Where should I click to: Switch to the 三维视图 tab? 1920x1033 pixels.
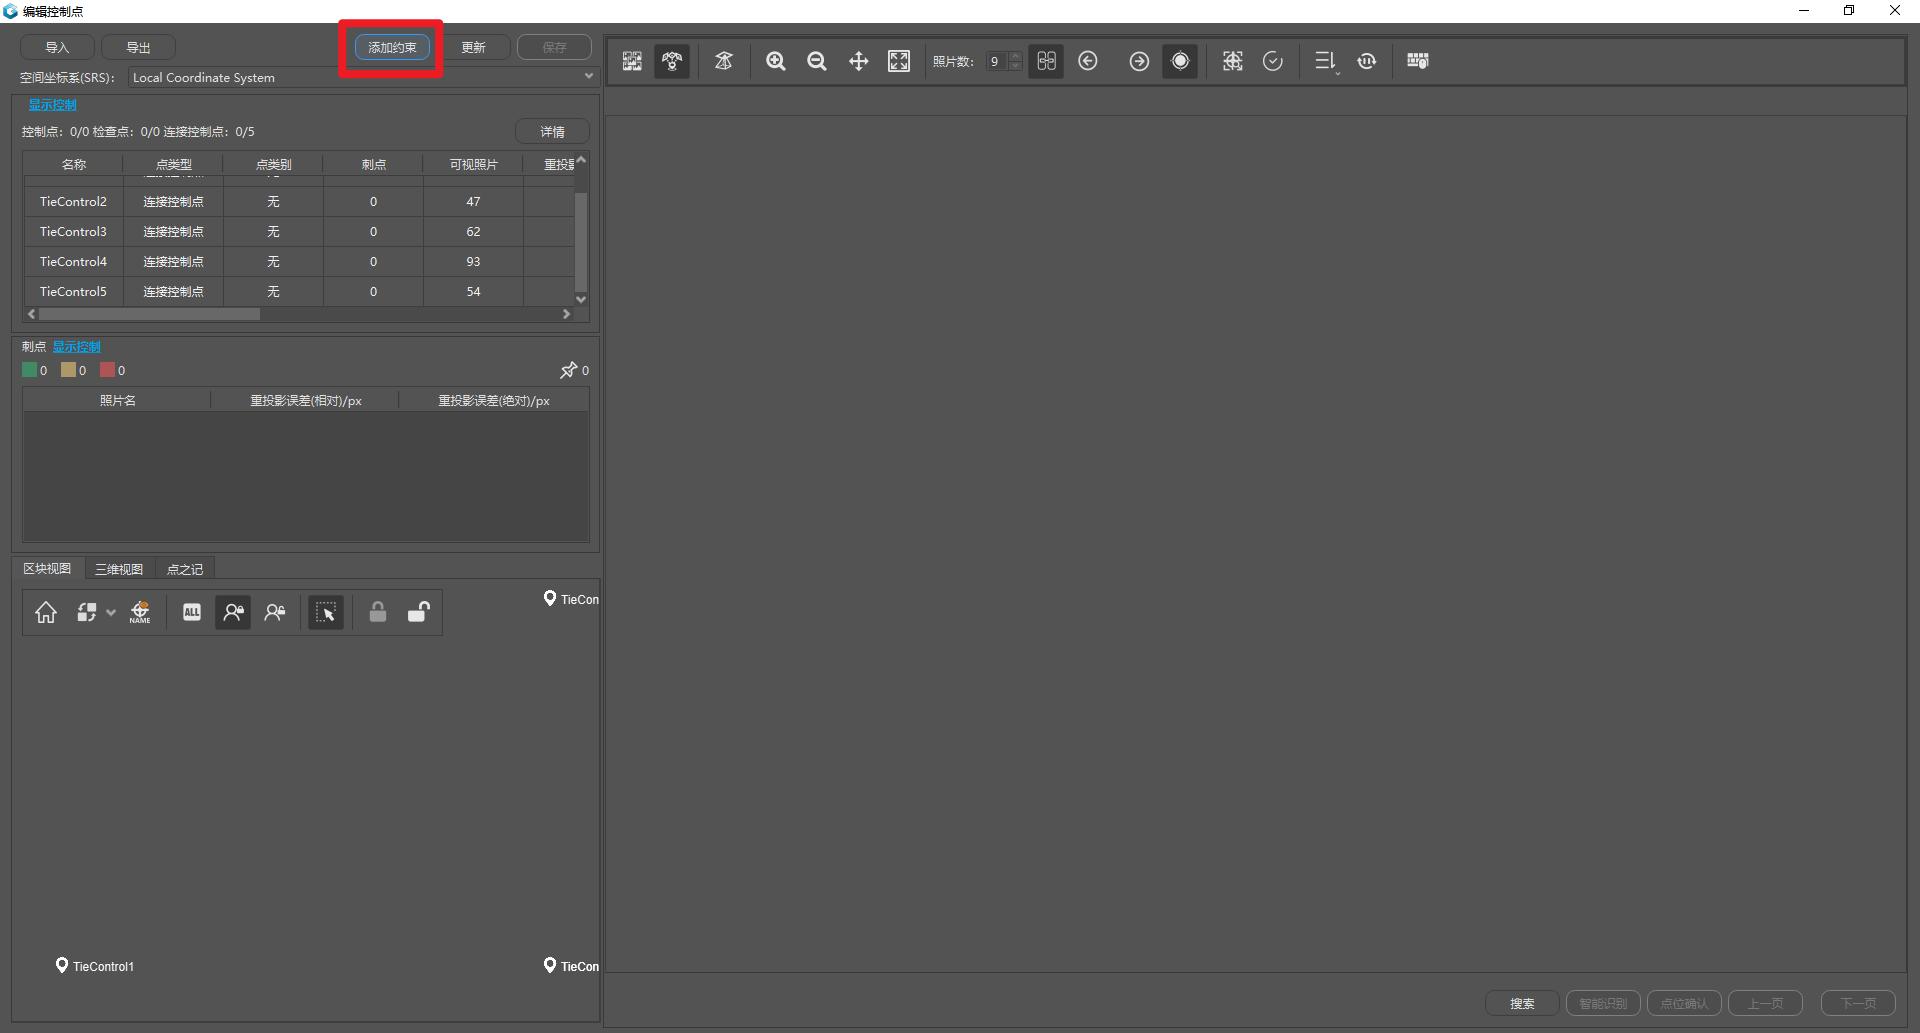(x=119, y=569)
